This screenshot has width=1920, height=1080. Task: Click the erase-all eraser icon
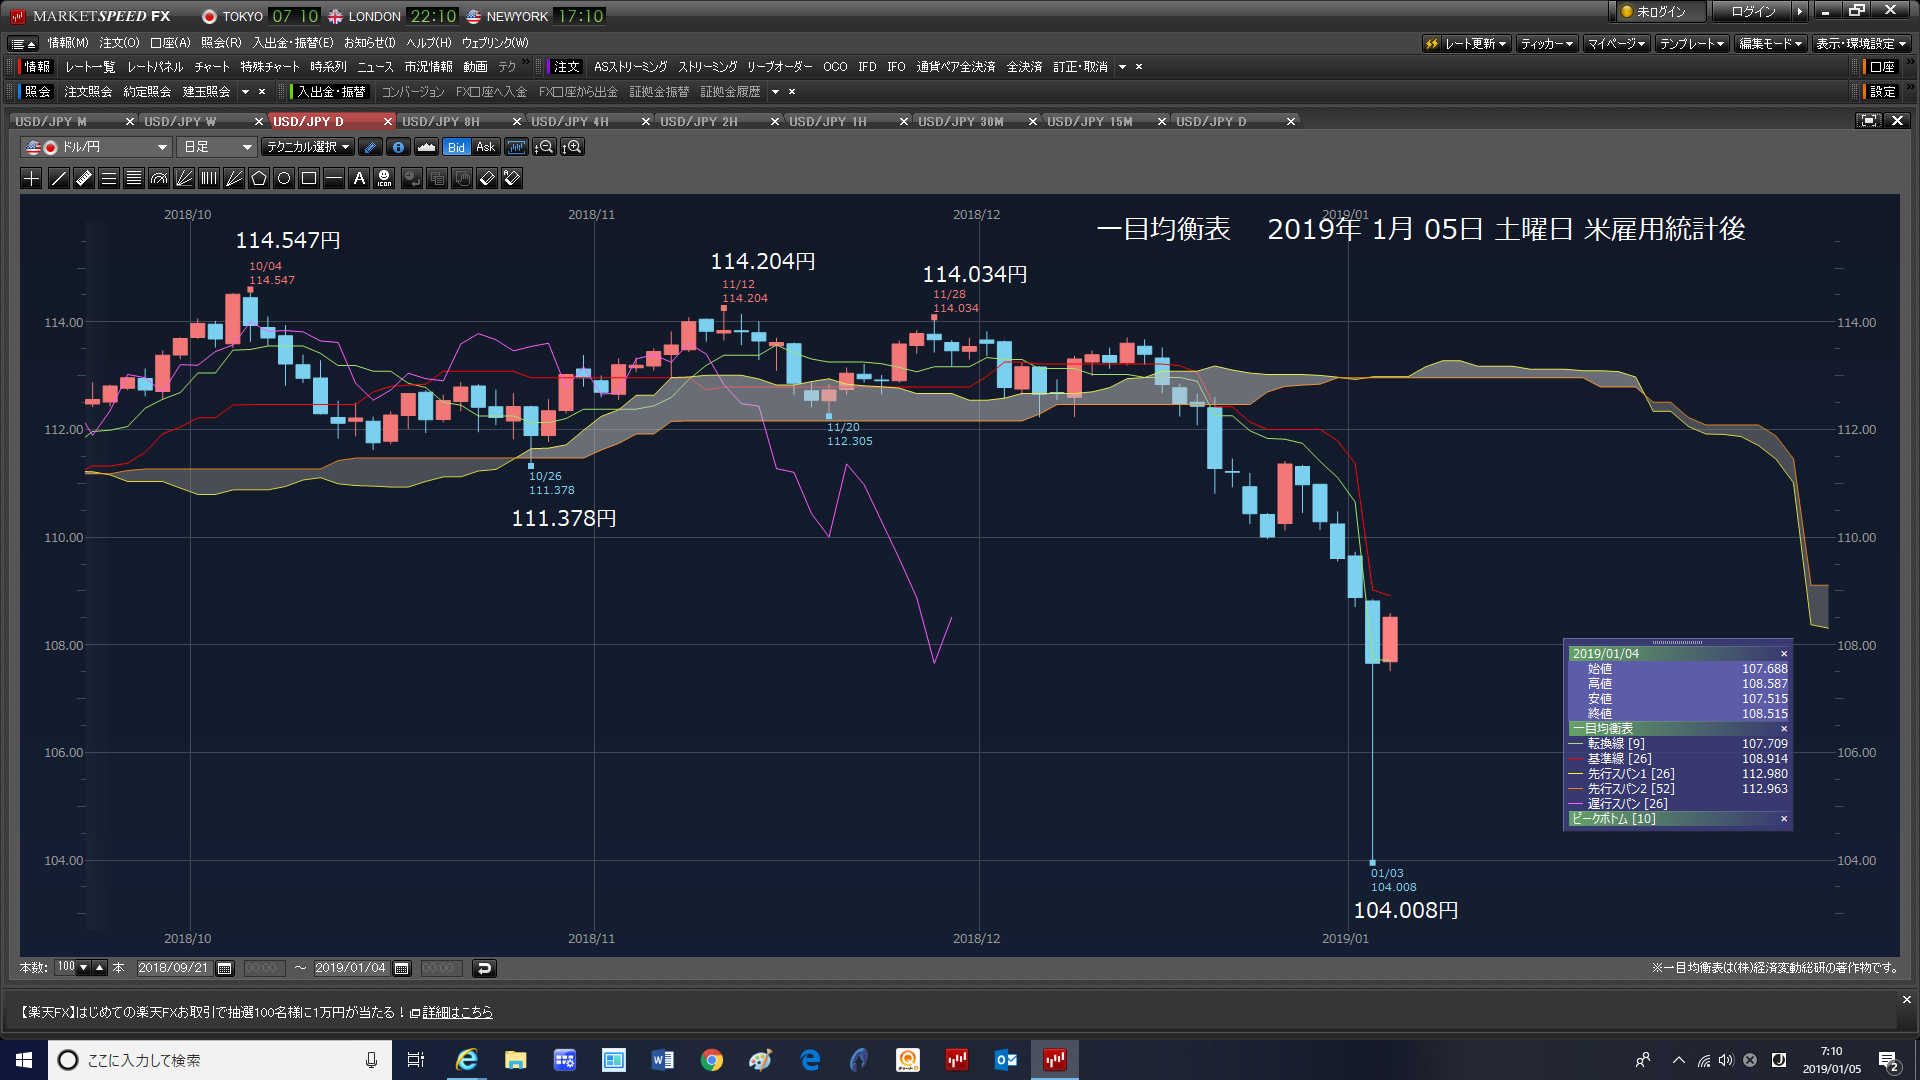[x=512, y=178]
